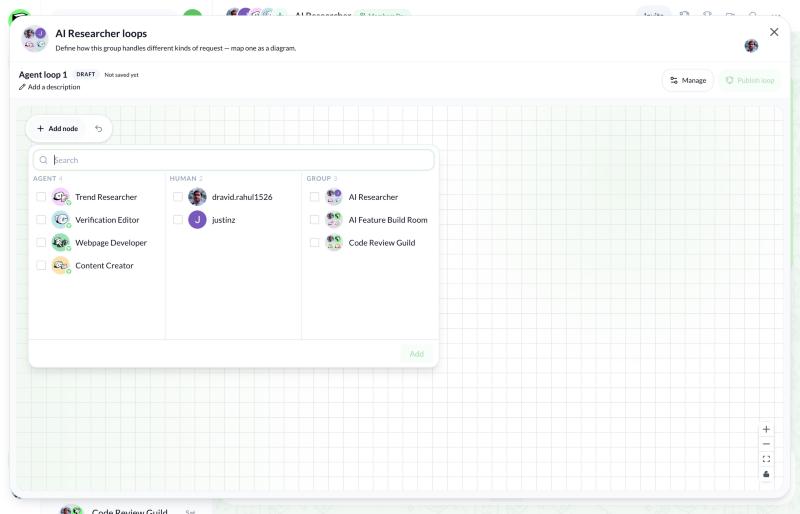Click the AGENT column header
Image resolution: width=800 pixels, height=514 pixels.
point(44,179)
